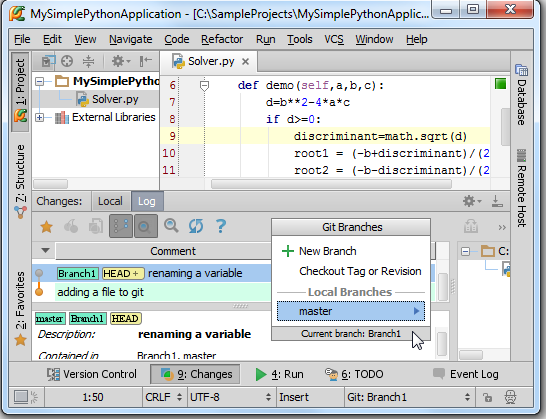The height and width of the screenshot is (419, 546).
Task: Click the scroll-from-source crosshair icon
Action: 67,61
